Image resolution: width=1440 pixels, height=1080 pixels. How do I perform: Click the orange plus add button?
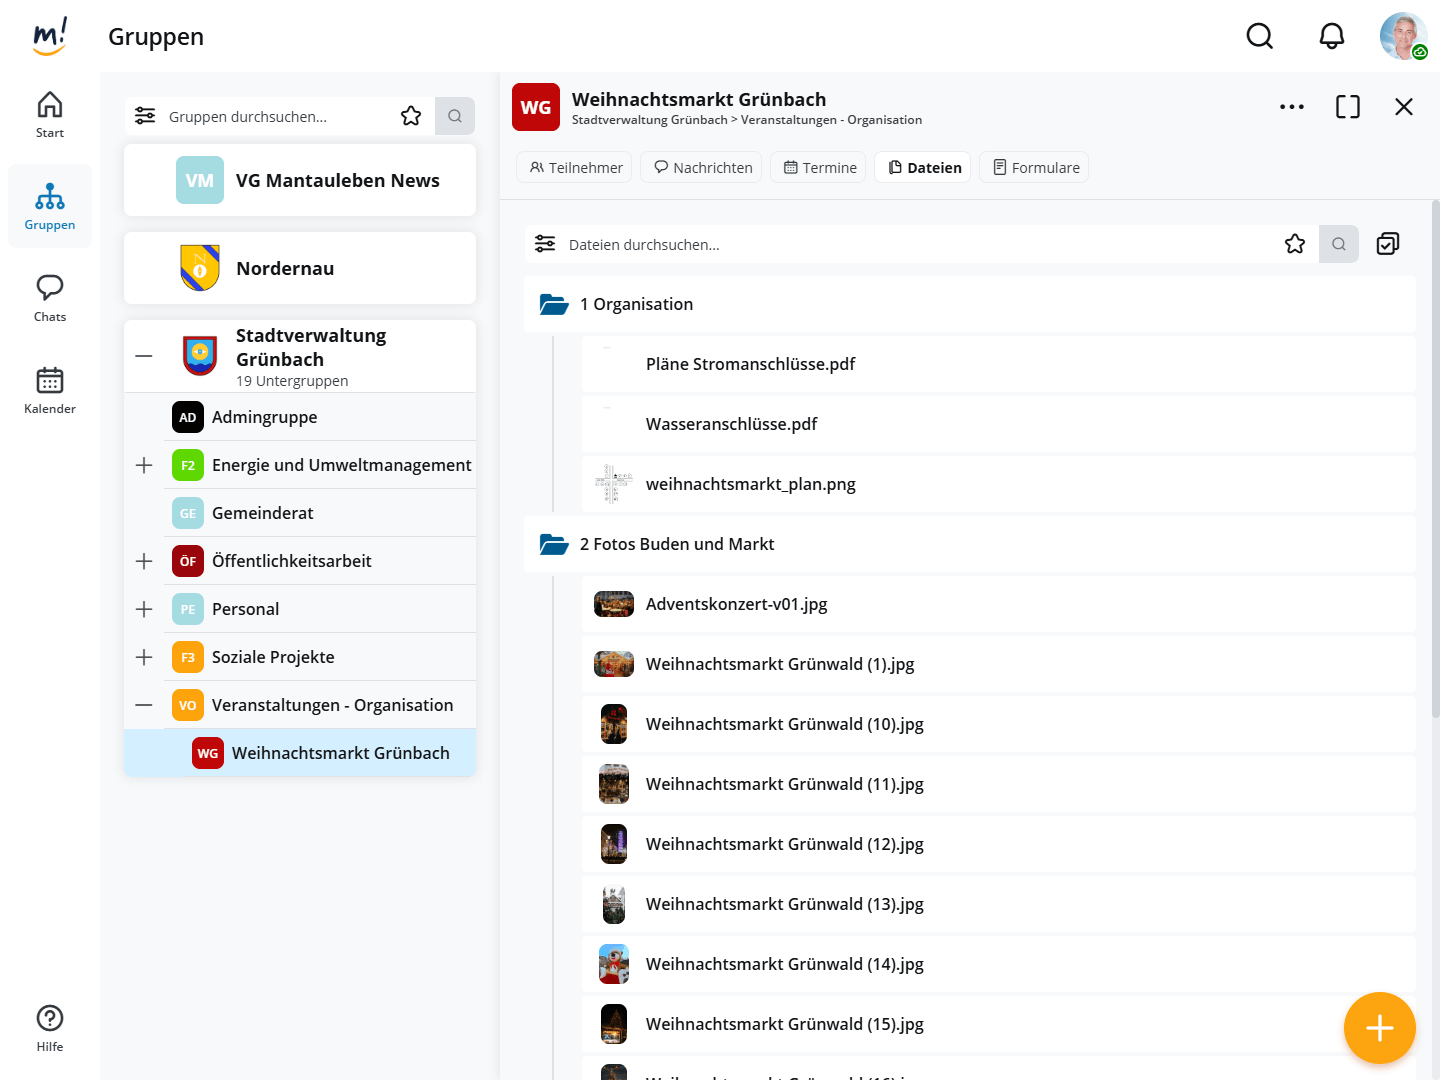1379,1027
